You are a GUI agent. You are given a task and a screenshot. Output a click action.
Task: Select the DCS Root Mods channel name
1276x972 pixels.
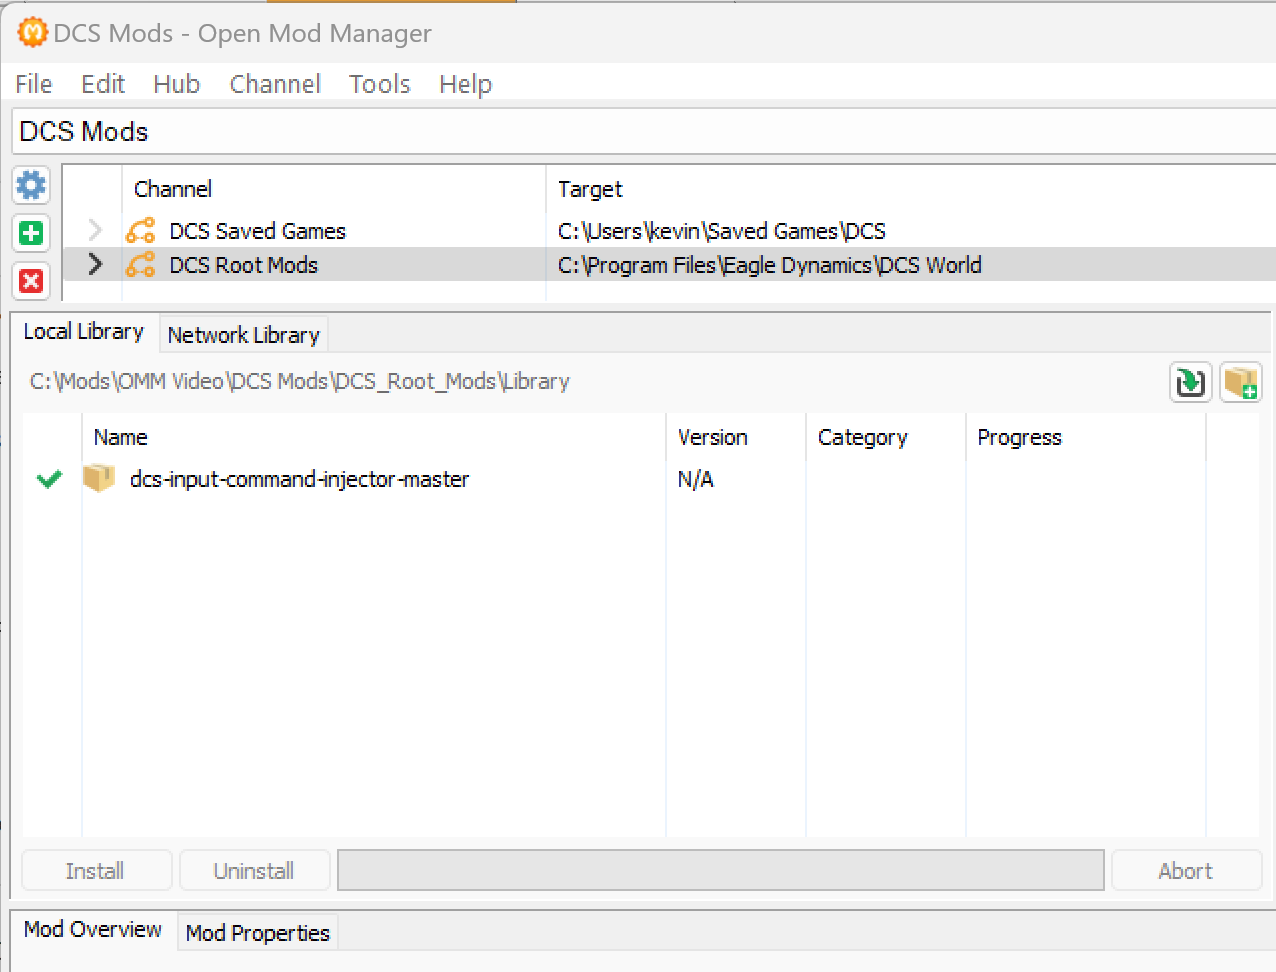pyautogui.click(x=244, y=265)
